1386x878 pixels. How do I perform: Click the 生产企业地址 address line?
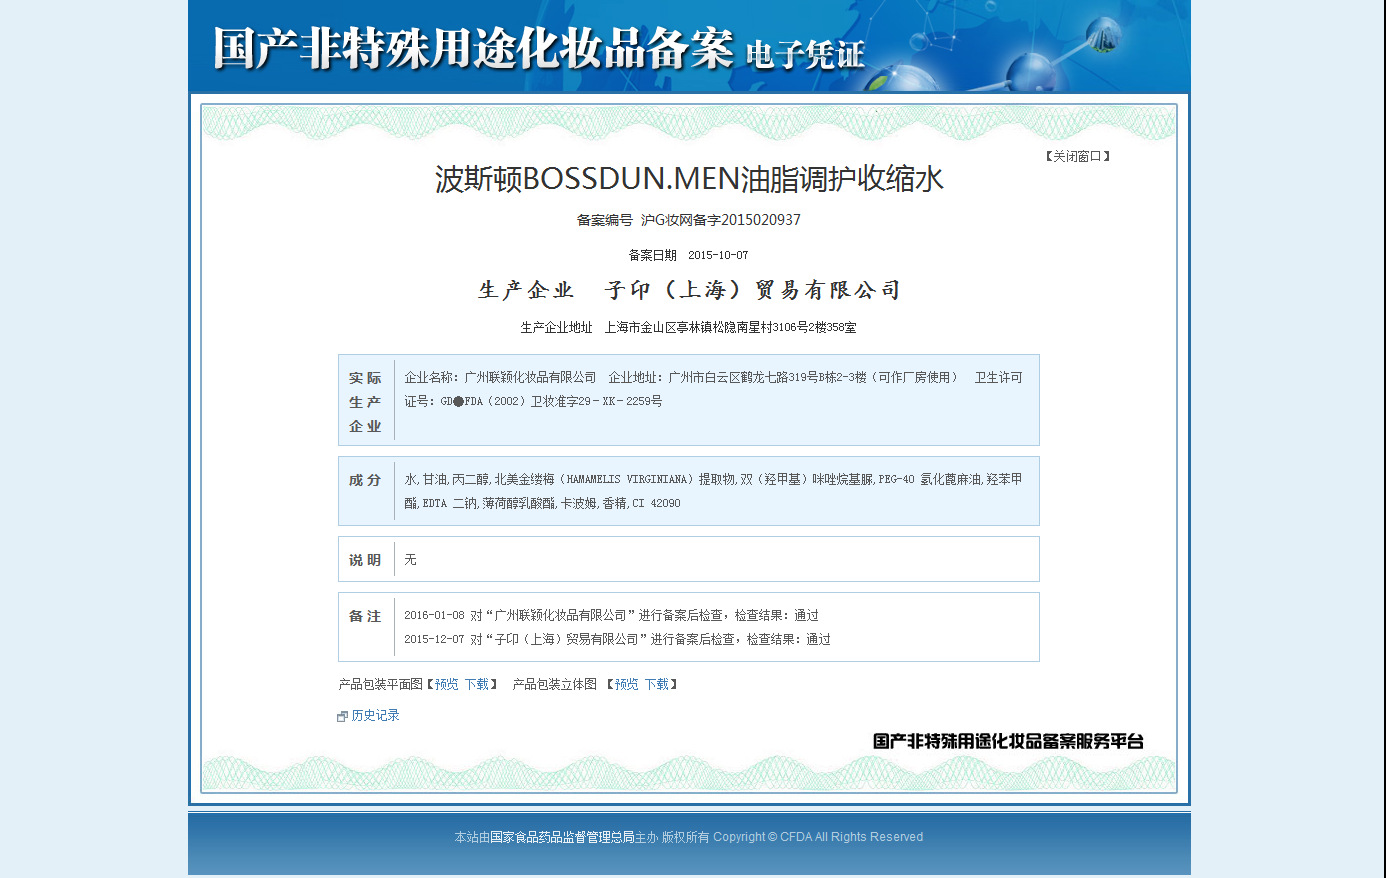[x=689, y=327]
